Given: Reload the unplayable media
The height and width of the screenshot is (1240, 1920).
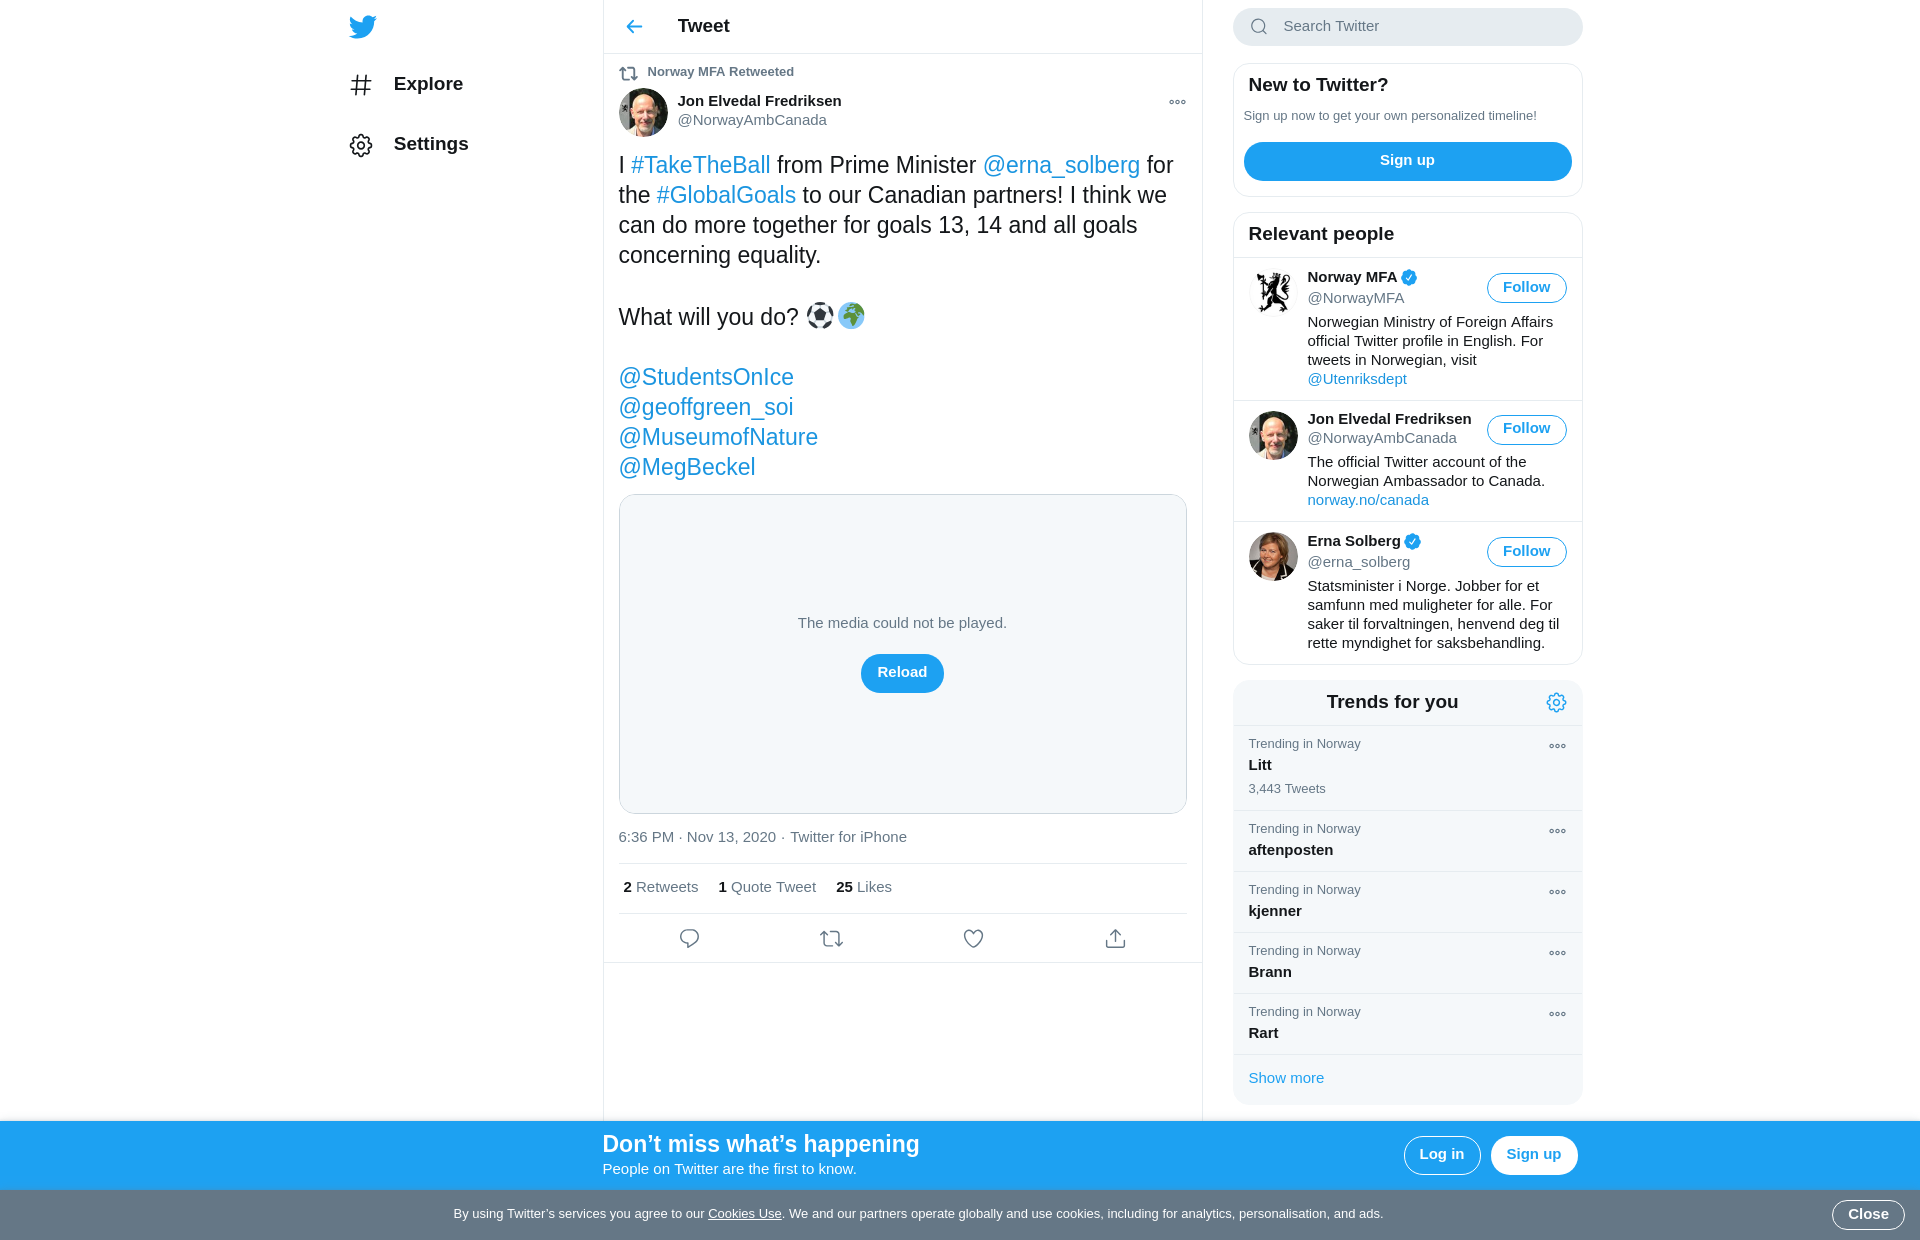Looking at the screenshot, I should click(x=902, y=673).
